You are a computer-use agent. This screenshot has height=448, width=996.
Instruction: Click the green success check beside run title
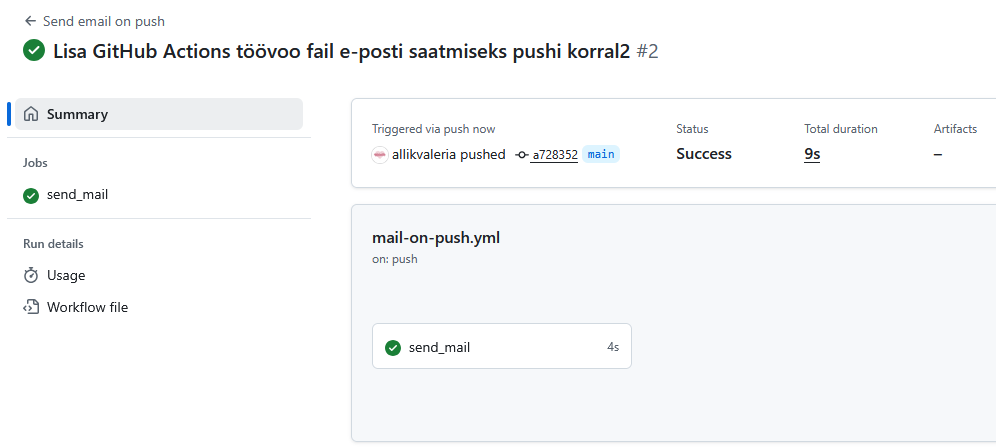[x=34, y=50]
